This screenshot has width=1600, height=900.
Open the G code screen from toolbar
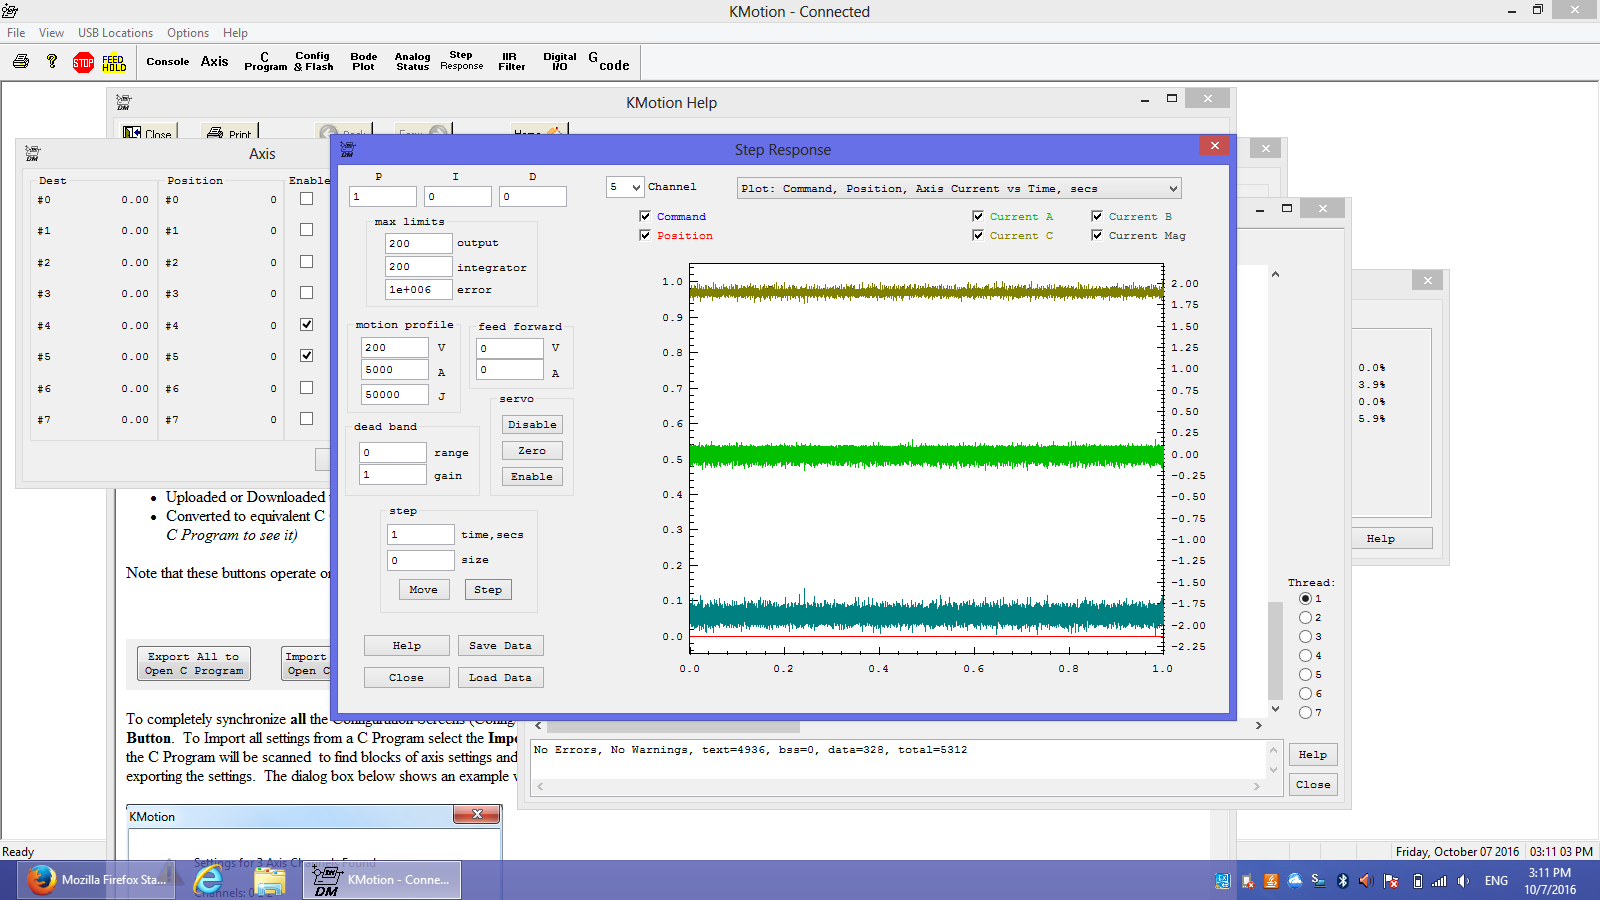609,62
